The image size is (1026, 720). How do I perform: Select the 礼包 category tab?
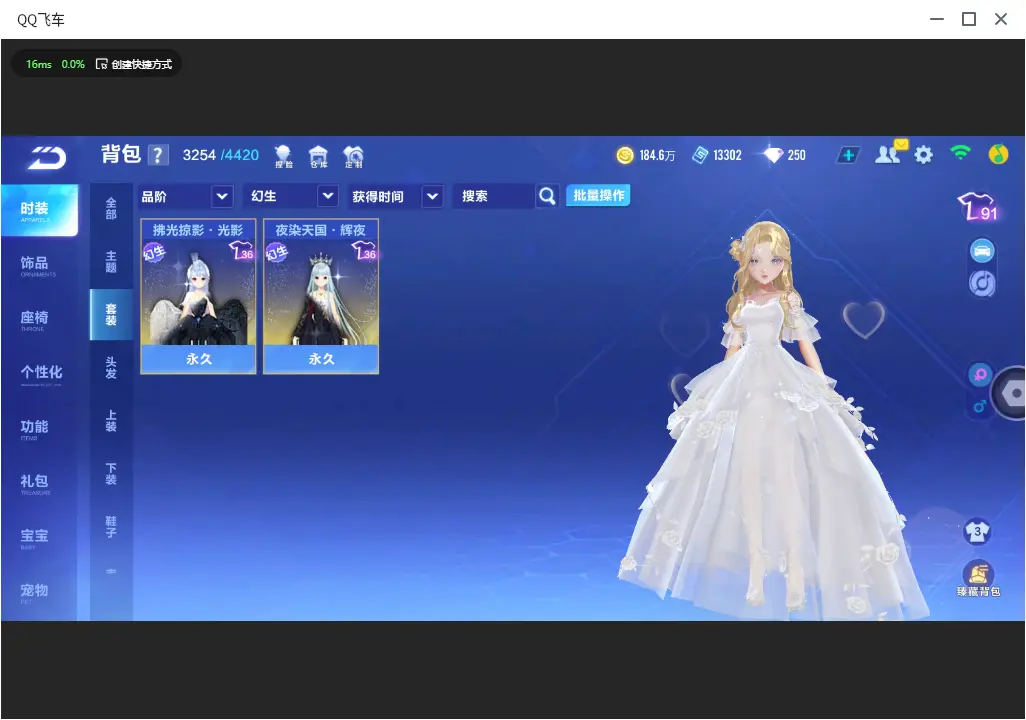click(x=39, y=483)
